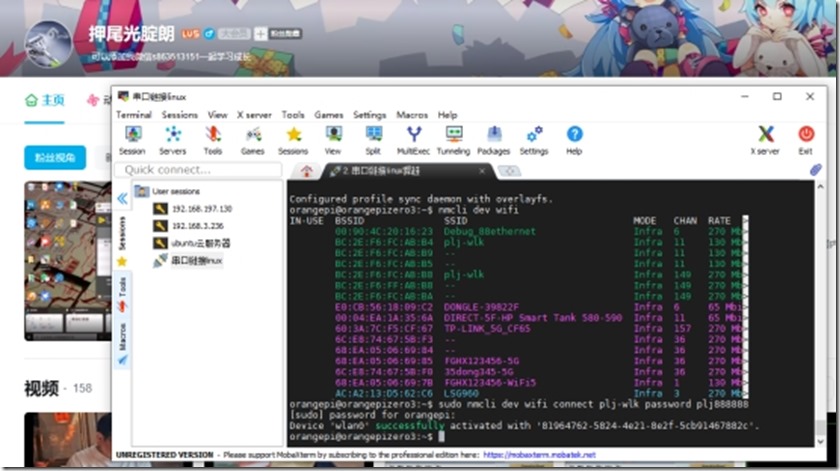Click the Games toolbar icon
This screenshot has width=840, height=471.
coord(252,140)
